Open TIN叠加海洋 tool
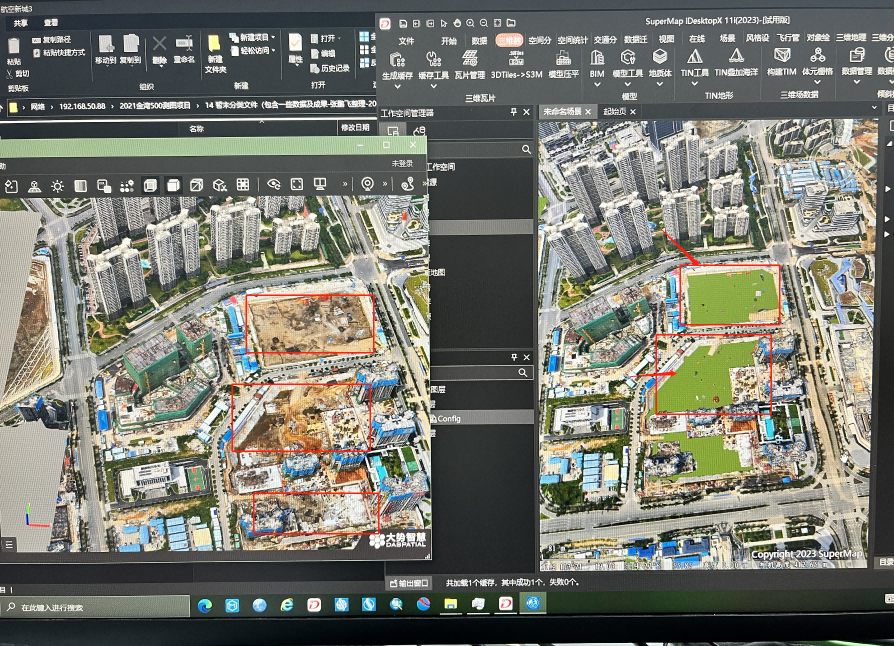Image resolution: width=894 pixels, height=646 pixels. point(736,56)
